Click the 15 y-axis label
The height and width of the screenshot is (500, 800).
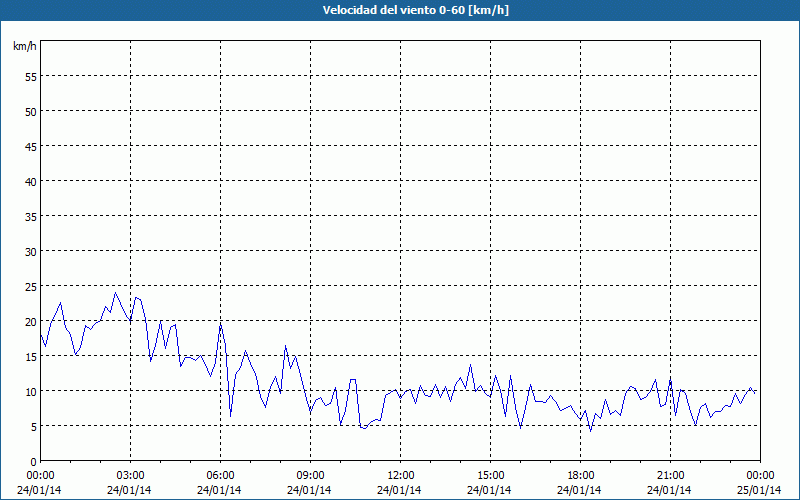coord(31,357)
